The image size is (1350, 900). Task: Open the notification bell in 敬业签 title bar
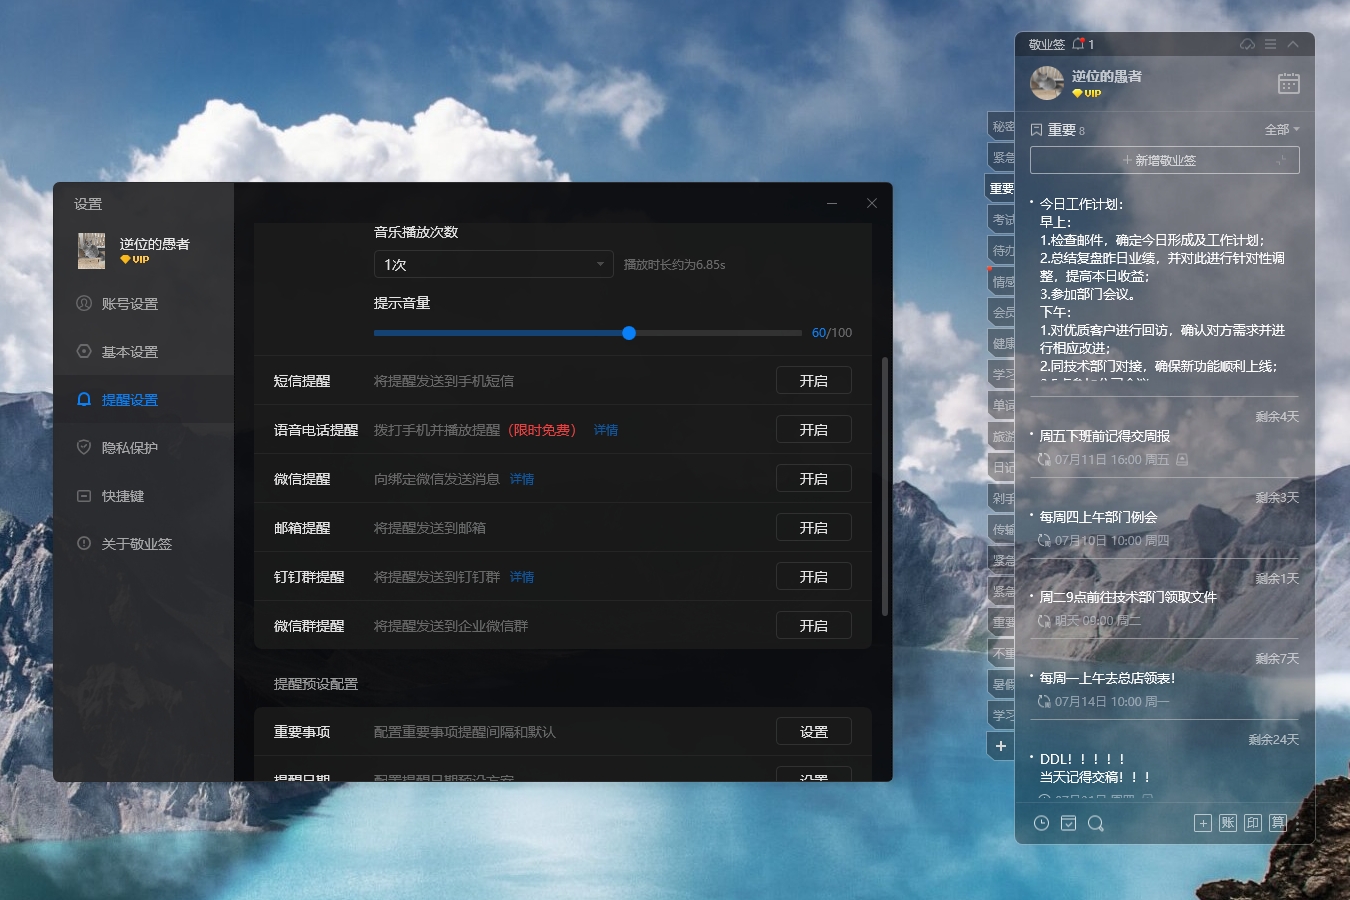point(1079,44)
